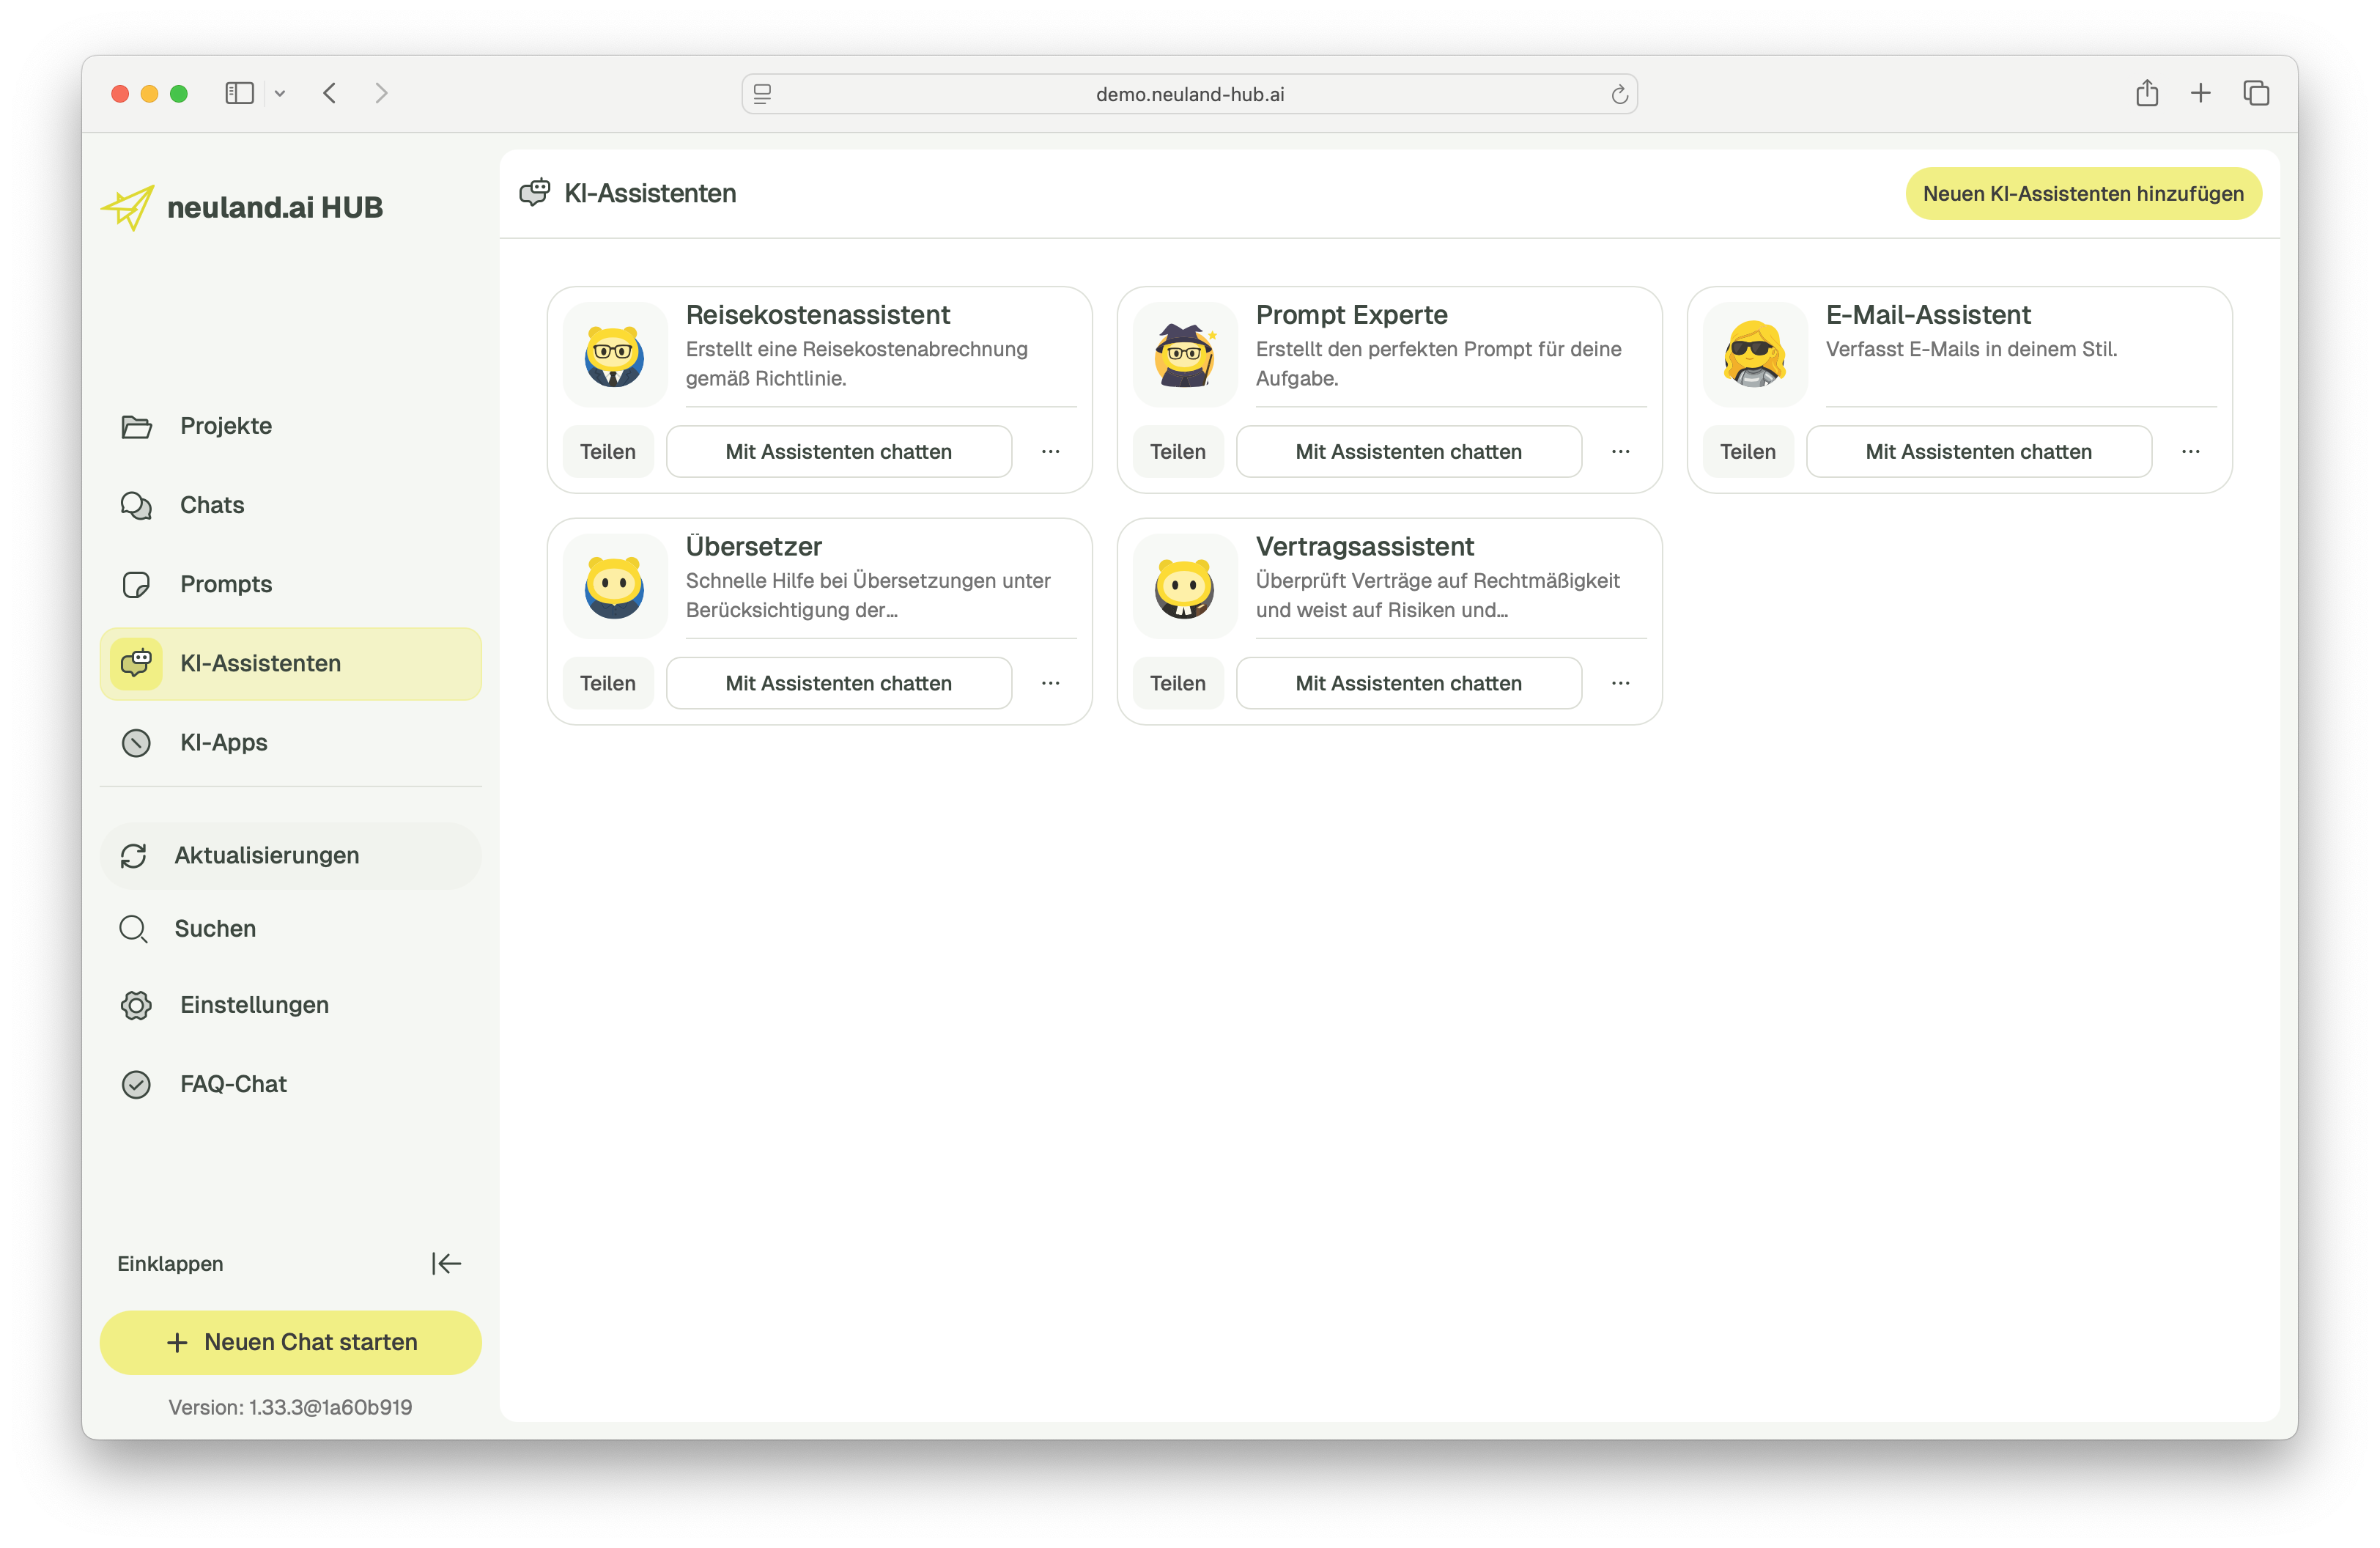The width and height of the screenshot is (2380, 1548).
Task: Open more options for E-Mail-Assistent
Action: click(x=2190, y=452)
